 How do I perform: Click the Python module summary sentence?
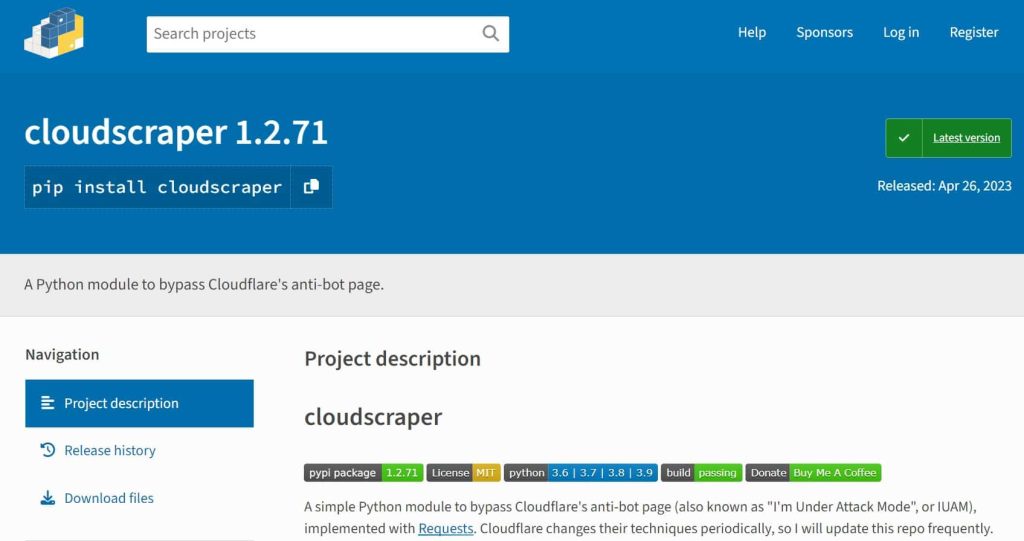pos(204,284)
